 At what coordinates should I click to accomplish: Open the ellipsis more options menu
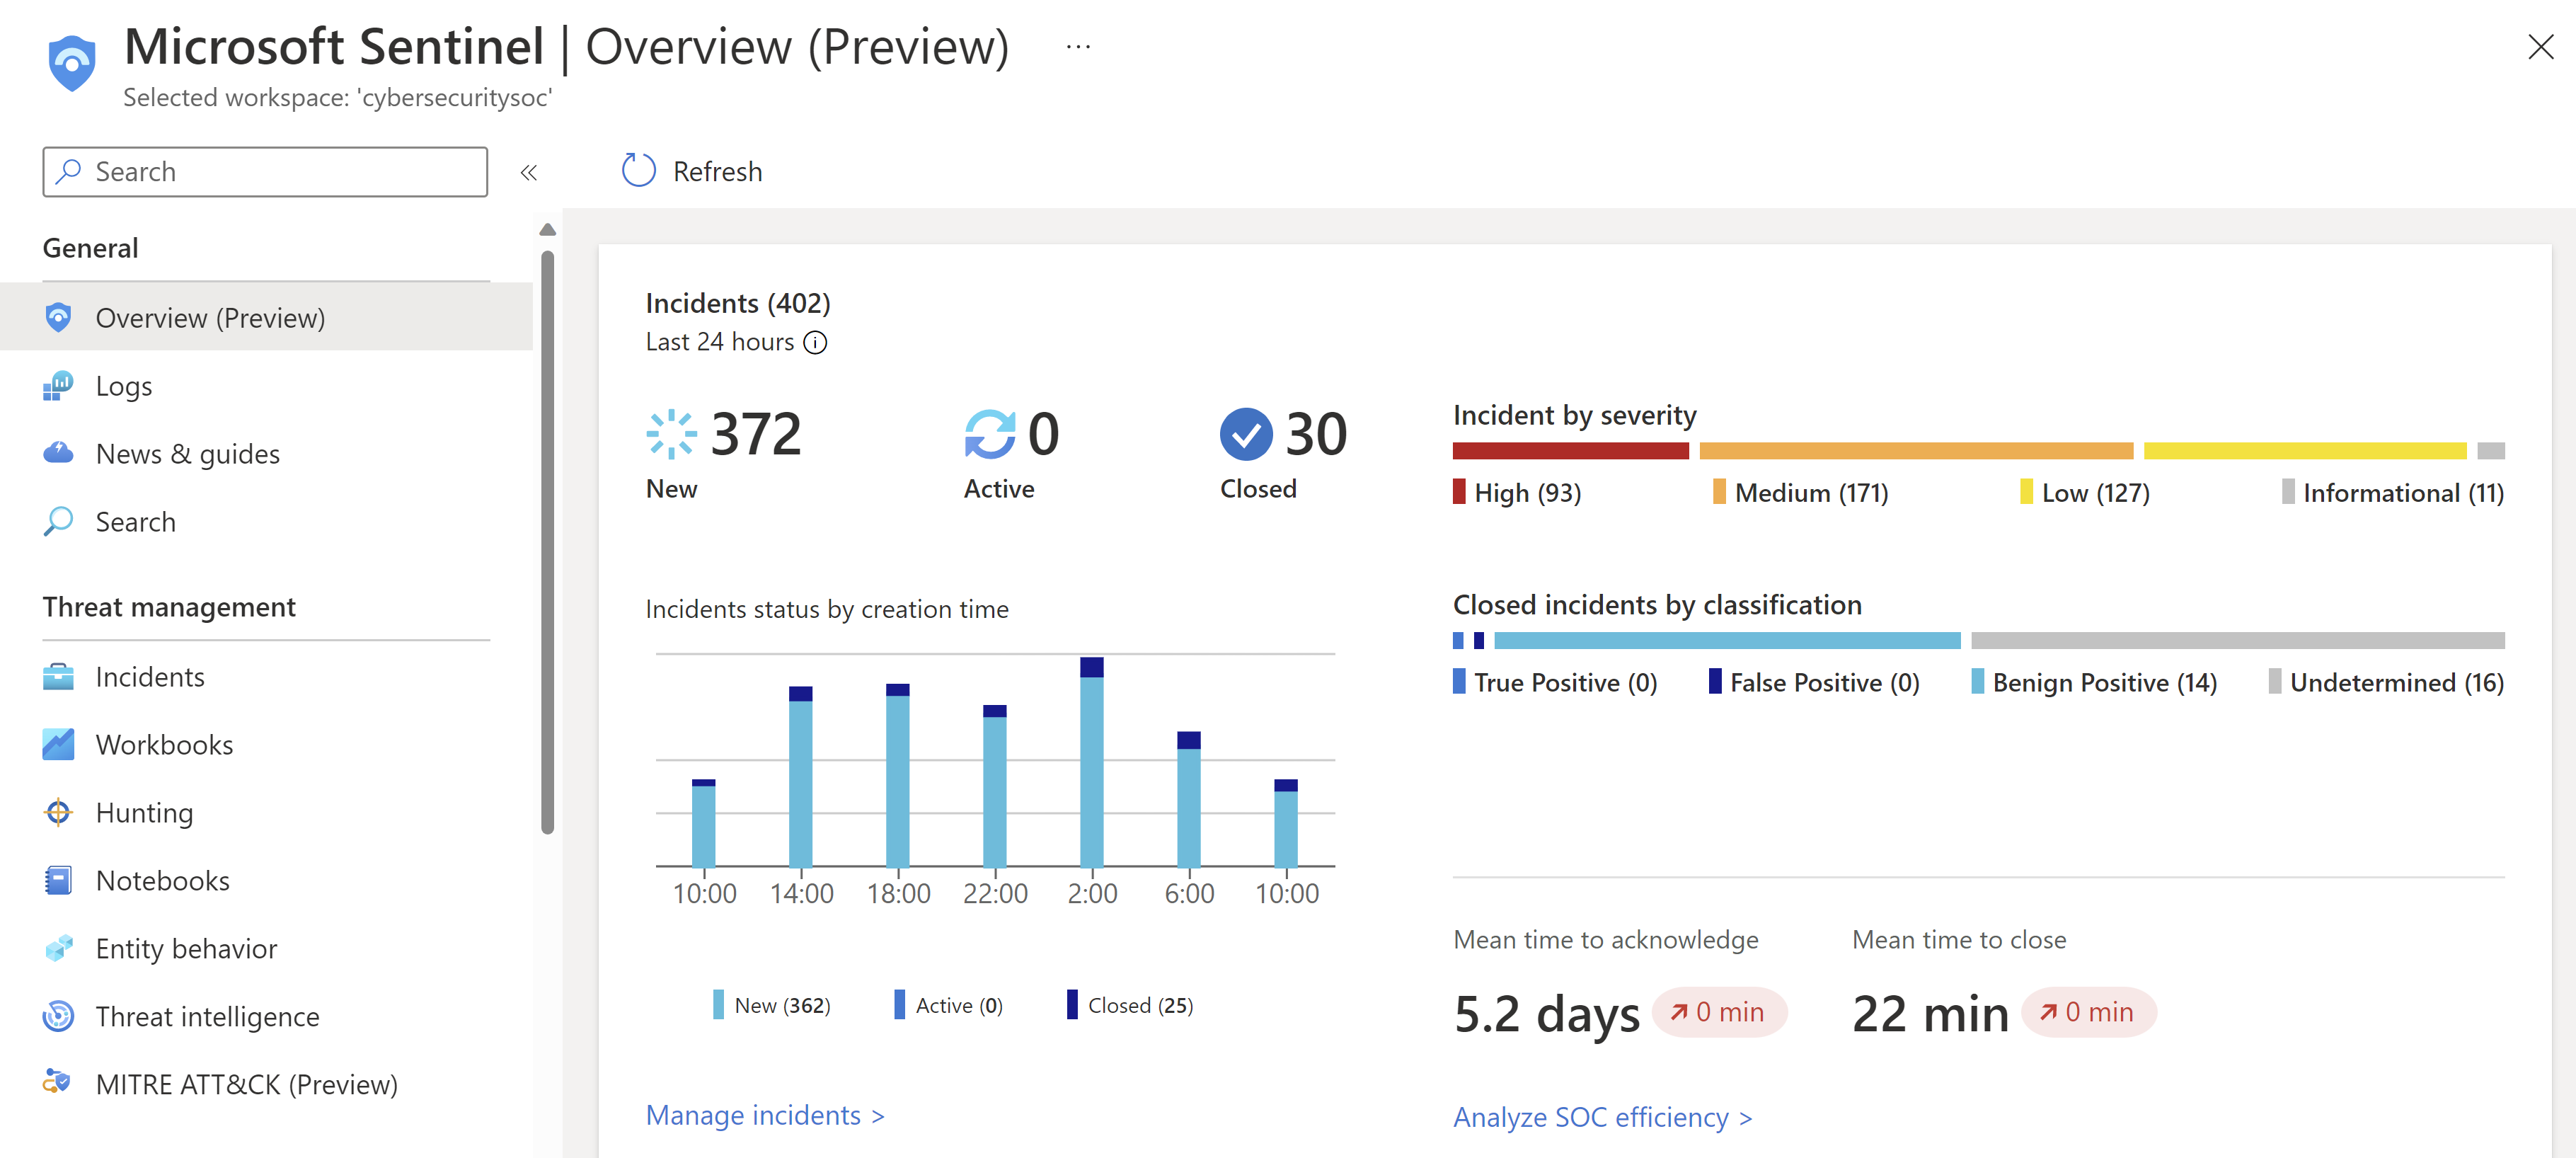tap(1078, 47)
